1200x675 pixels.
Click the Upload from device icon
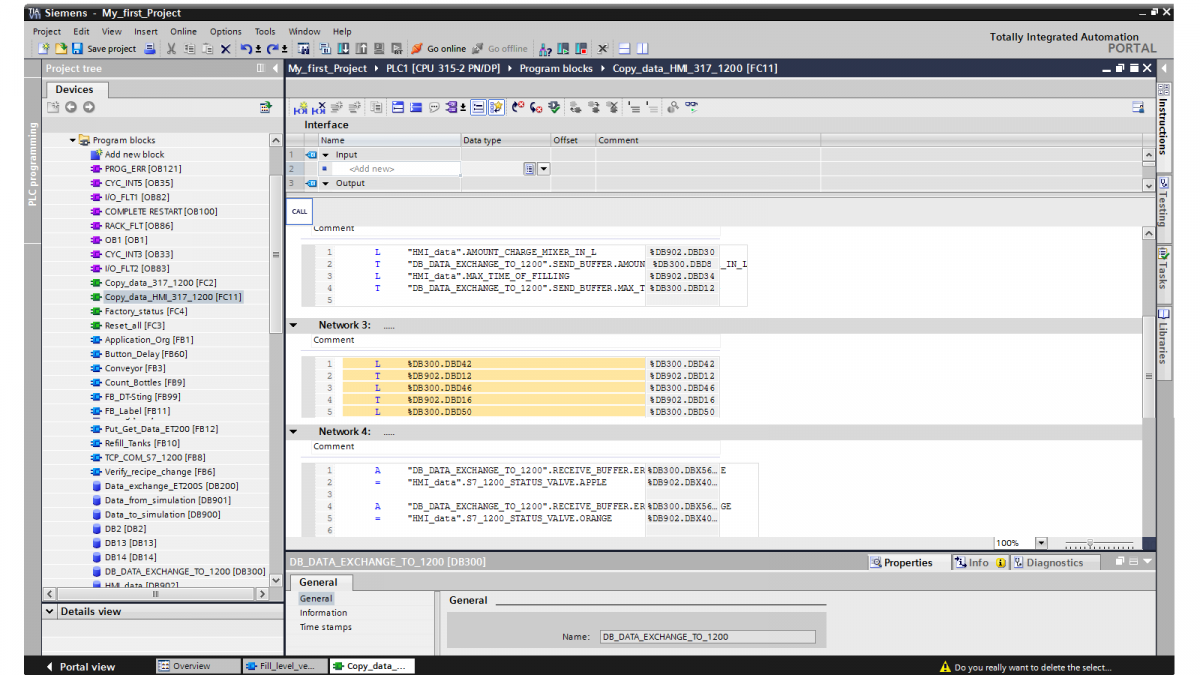tap(361, 48)
